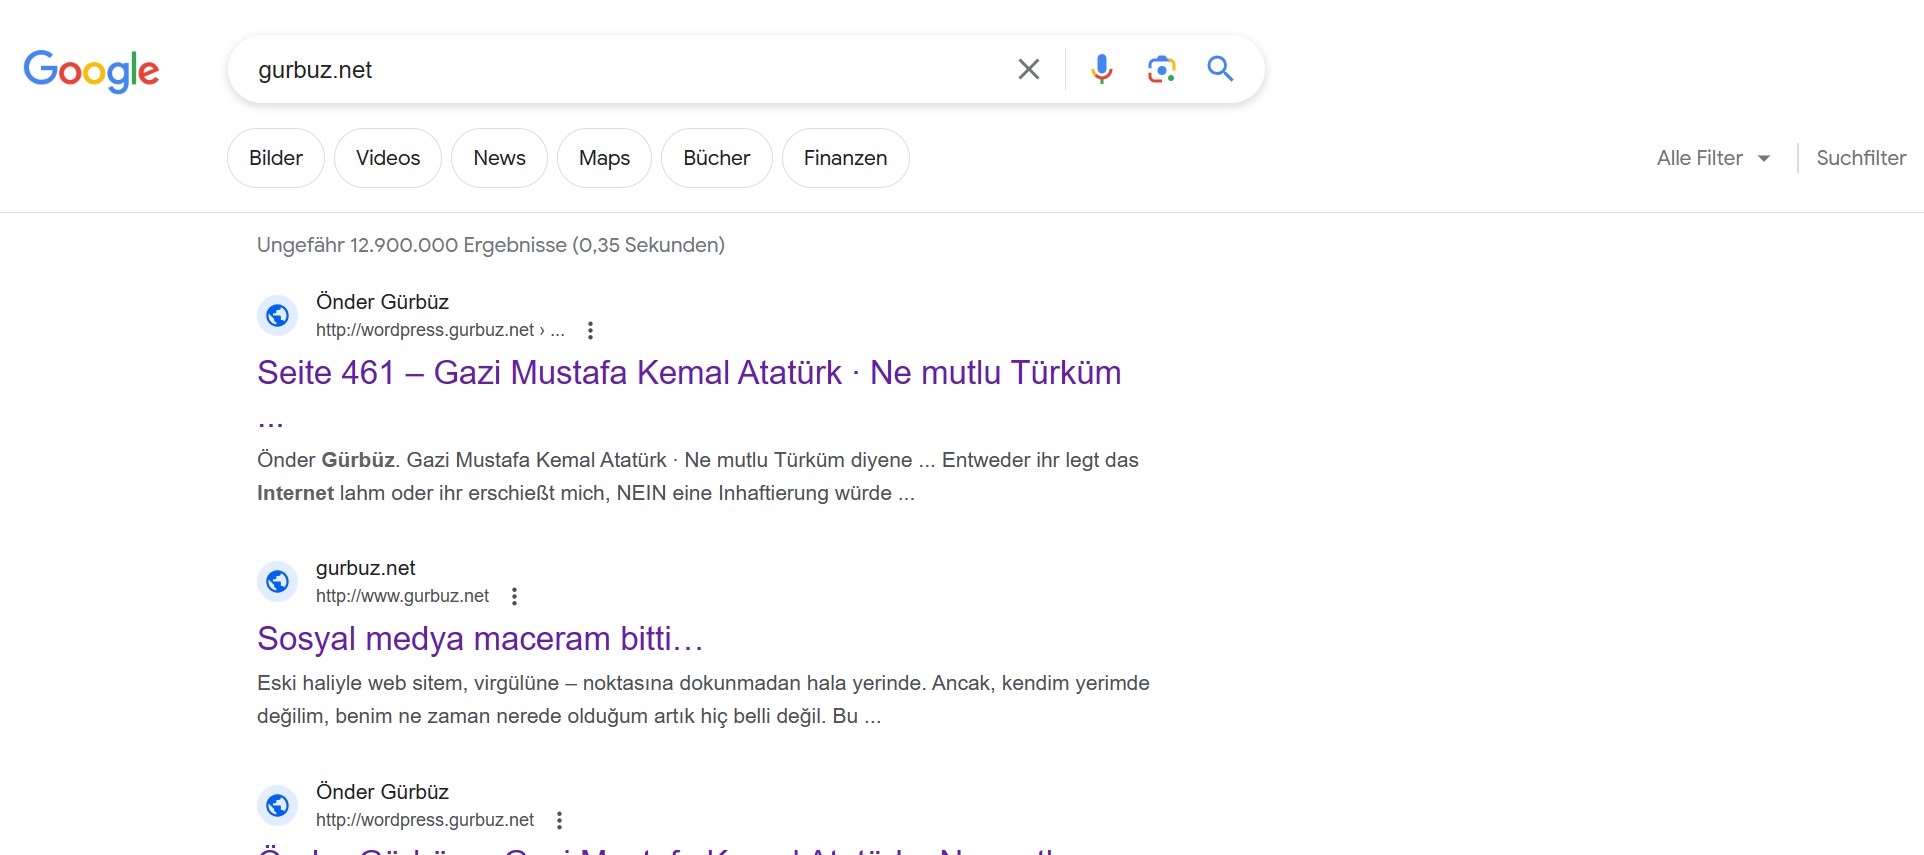
Task: Click the Google logo
Action: tap(91, 70)
